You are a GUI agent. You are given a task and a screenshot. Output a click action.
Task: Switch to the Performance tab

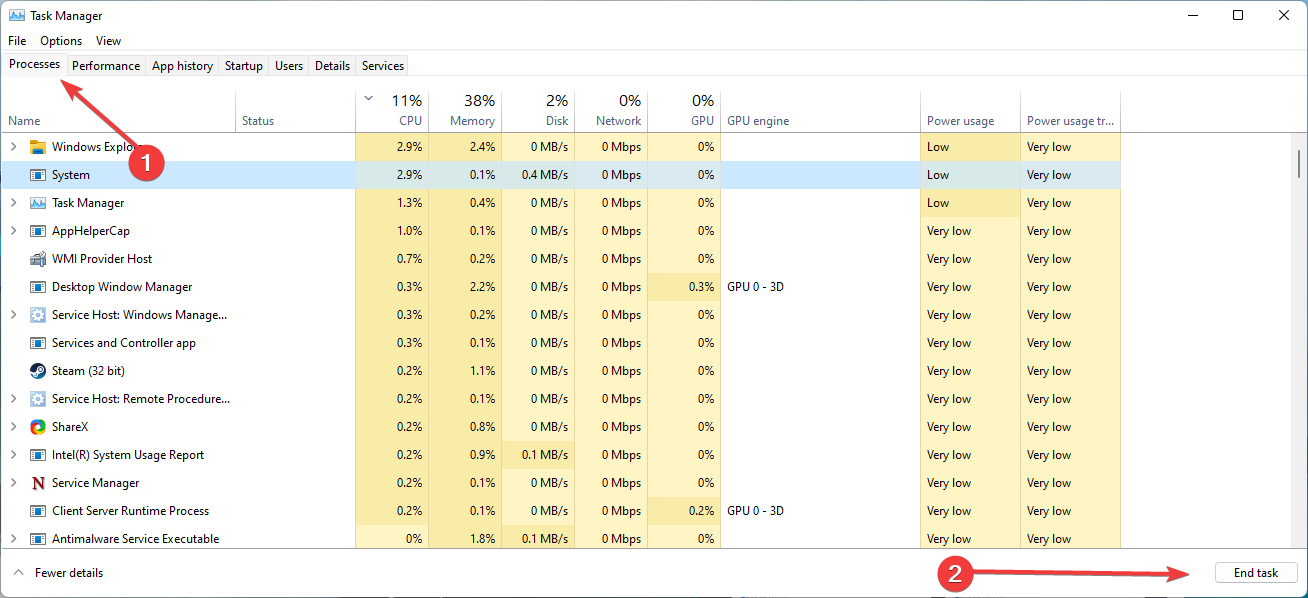pyautogui.click(x=106, y=66)
